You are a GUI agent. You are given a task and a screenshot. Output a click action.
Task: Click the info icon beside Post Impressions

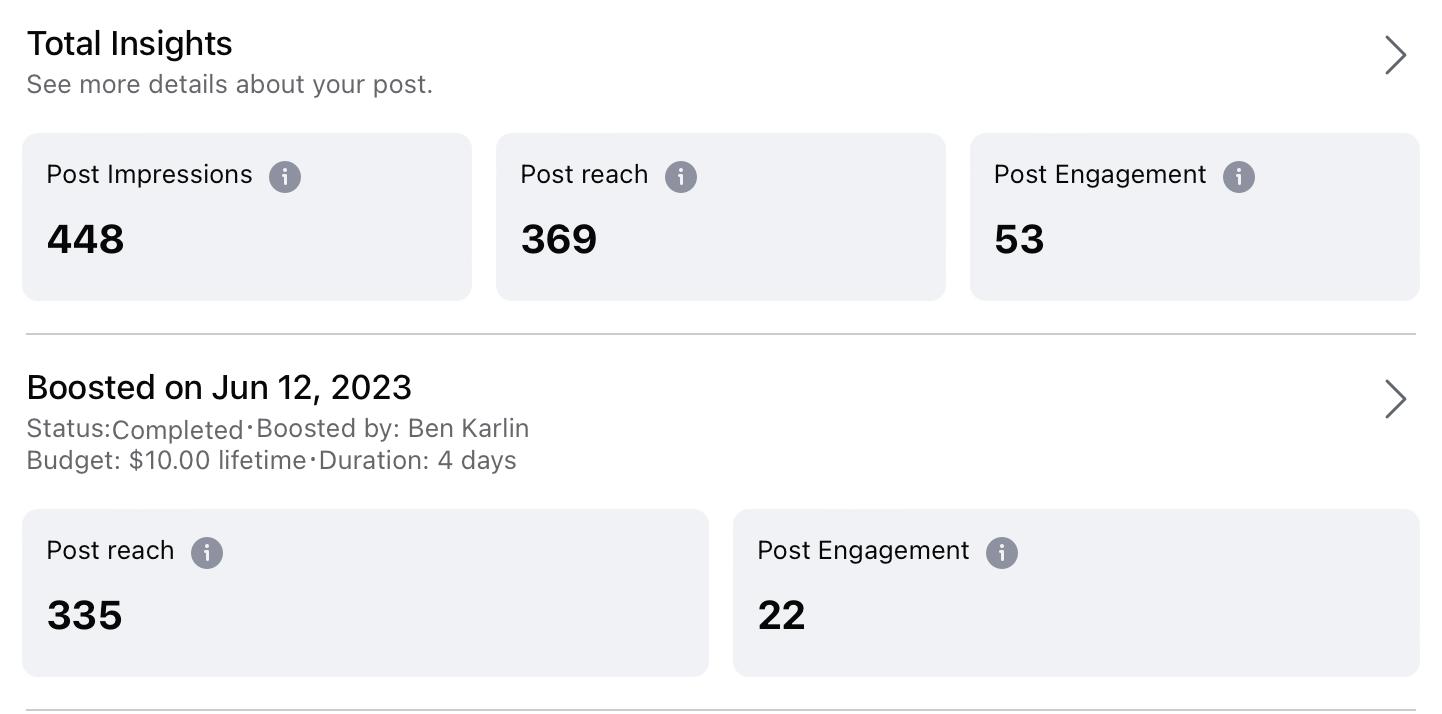pos(285,177)
